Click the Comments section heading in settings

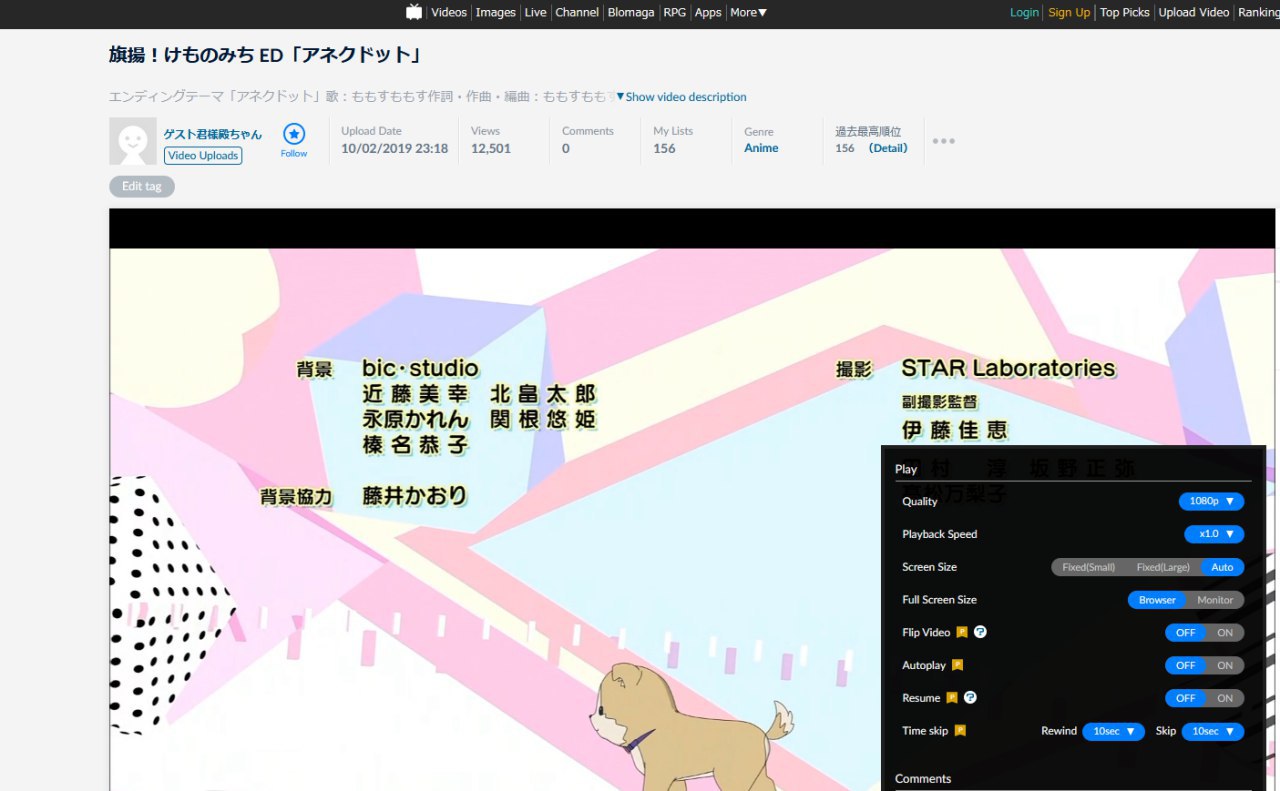(923, 779)
